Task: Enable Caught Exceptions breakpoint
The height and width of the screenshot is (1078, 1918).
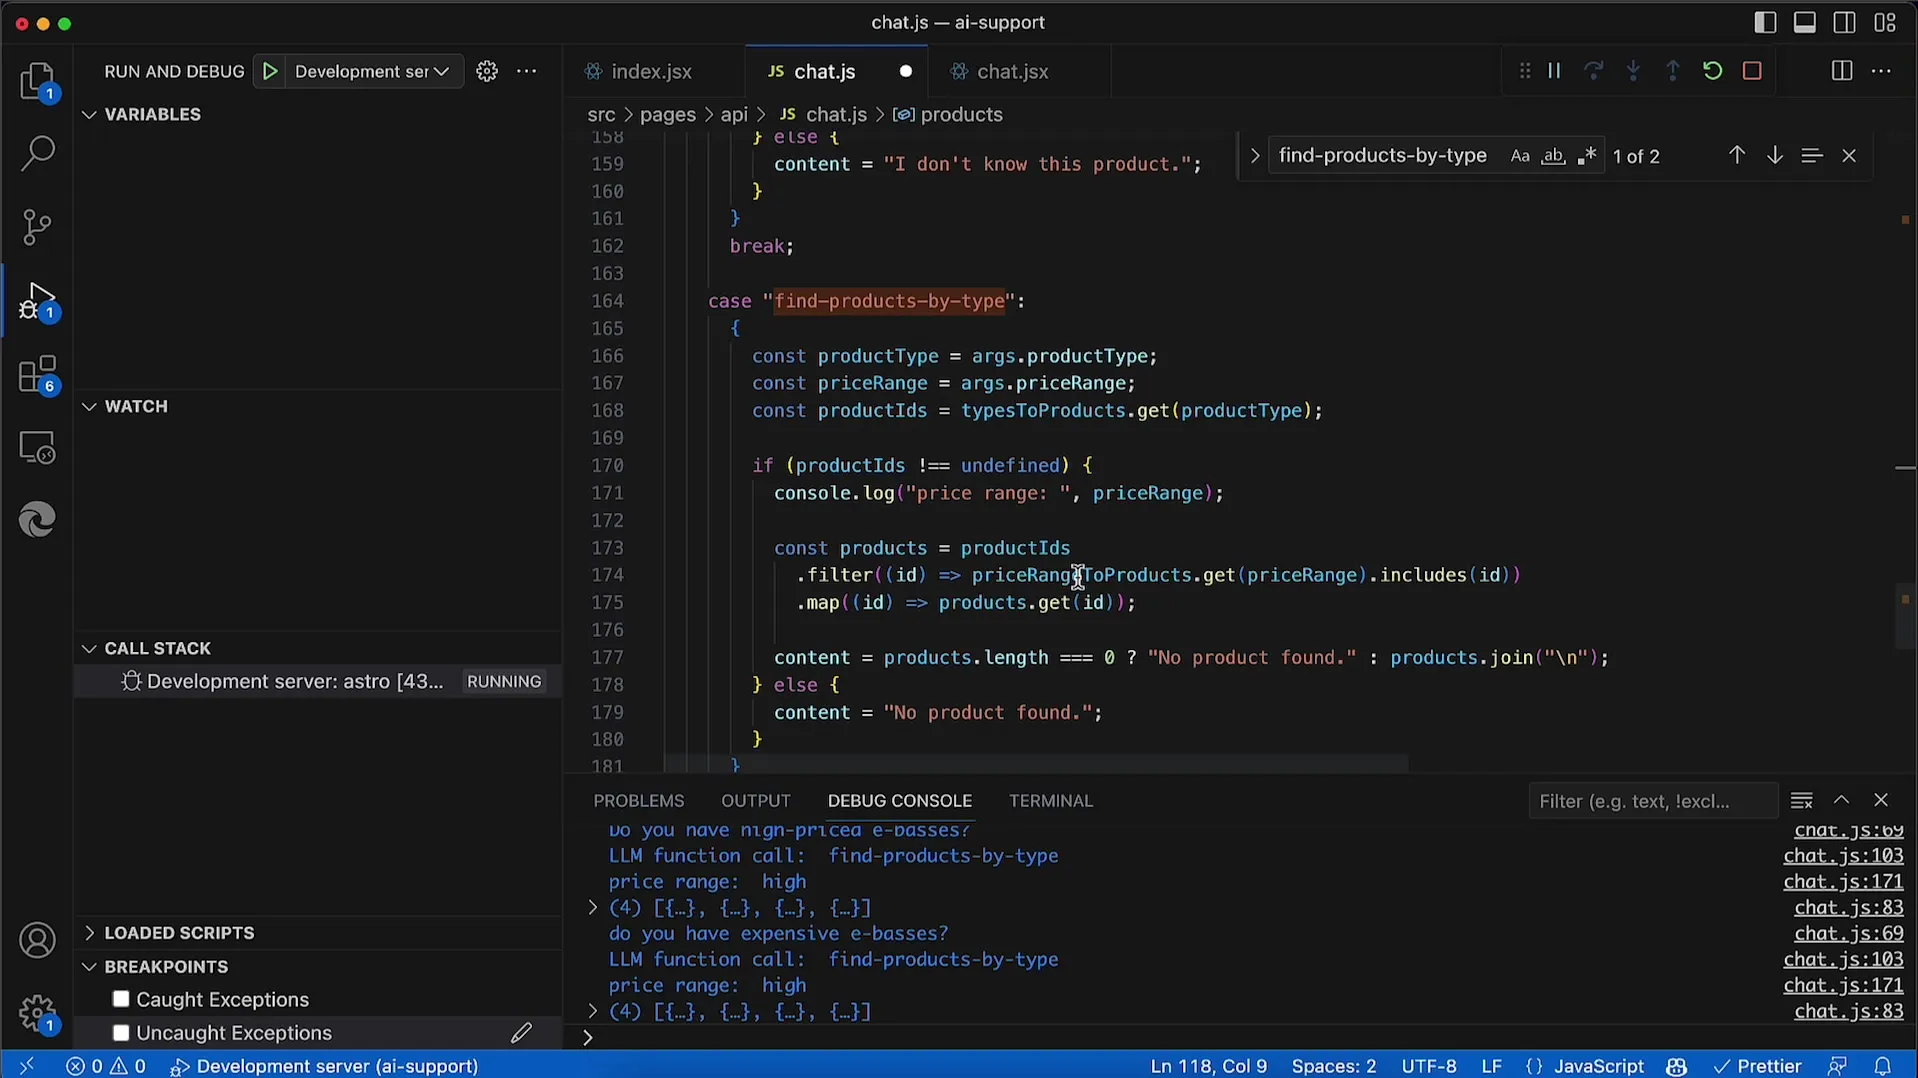Action: [121, 999]
